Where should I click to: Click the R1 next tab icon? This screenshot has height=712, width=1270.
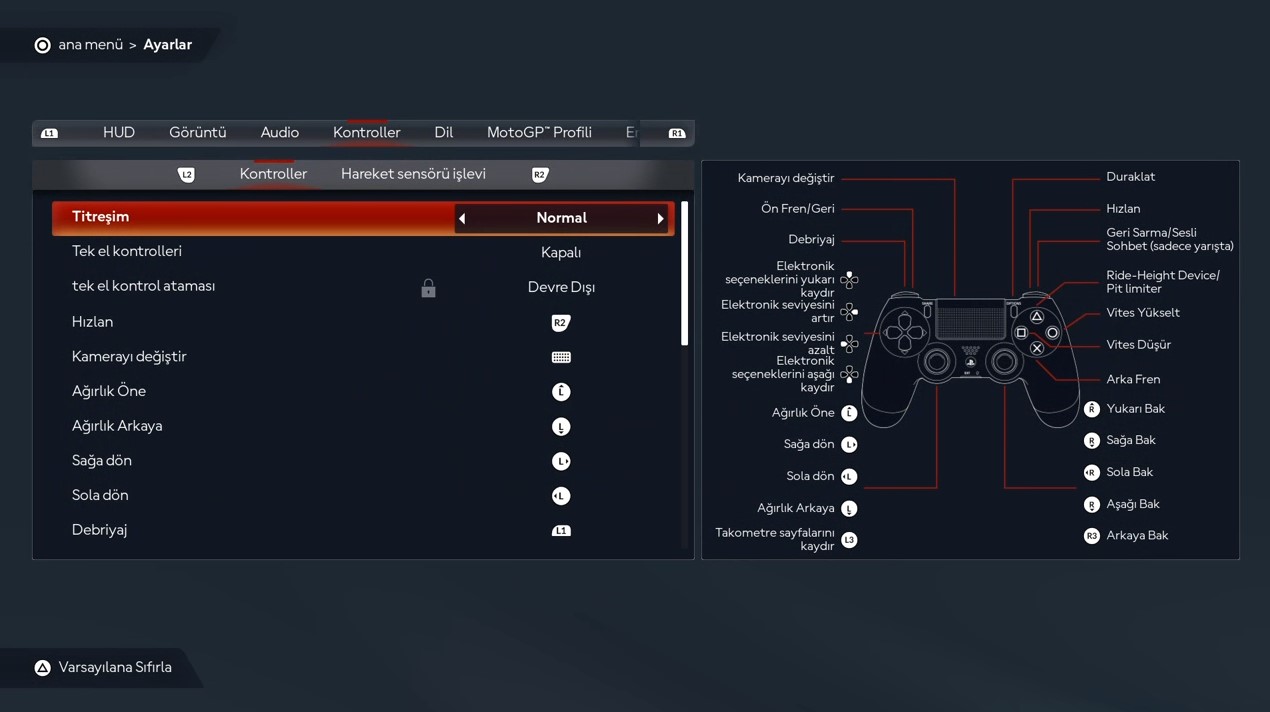point(677,133)
